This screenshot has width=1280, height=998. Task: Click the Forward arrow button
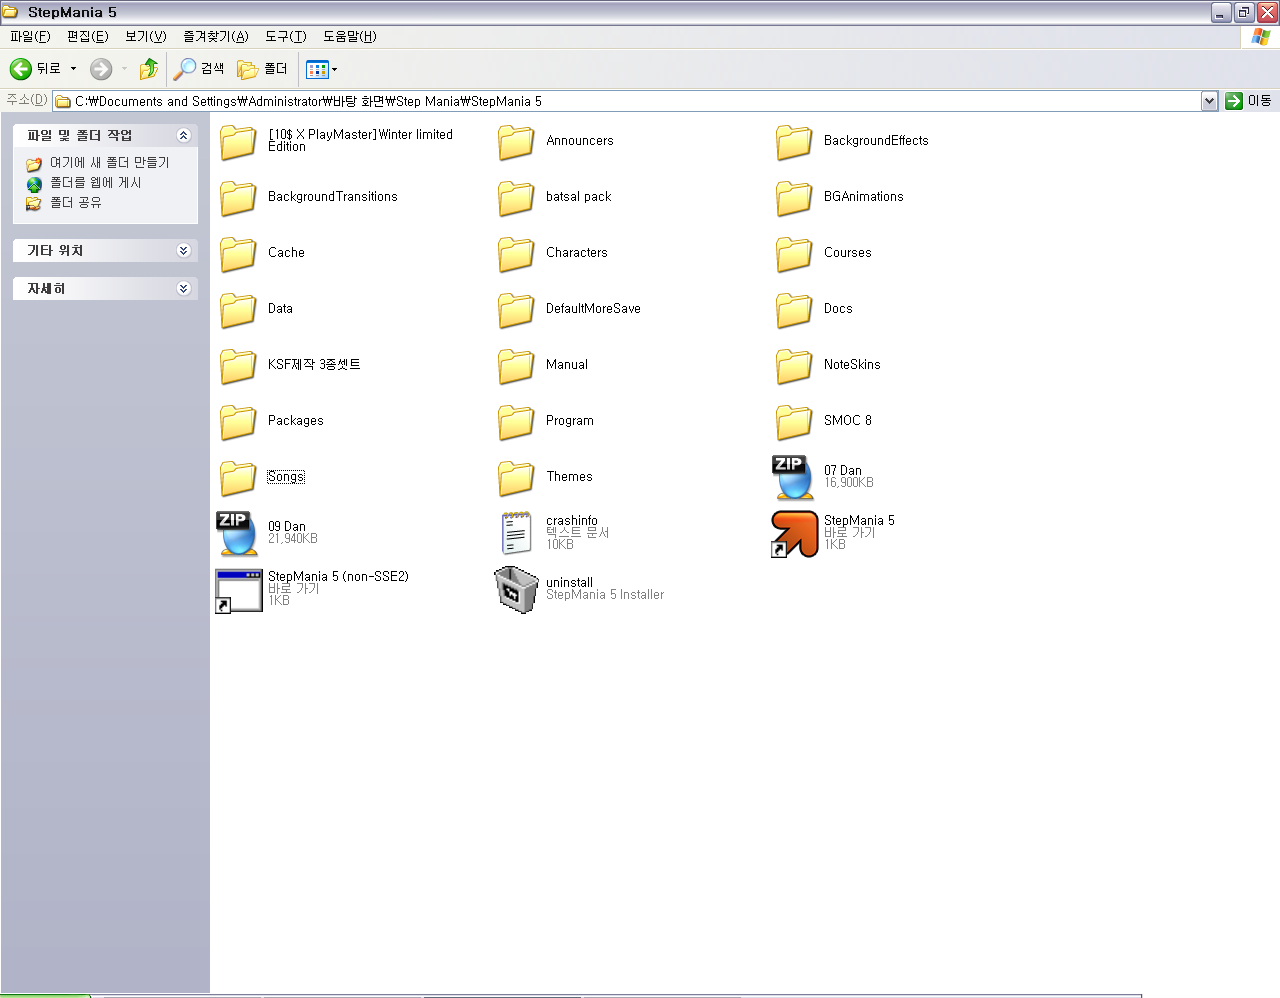pyautogui.click(x=101, y=69)
